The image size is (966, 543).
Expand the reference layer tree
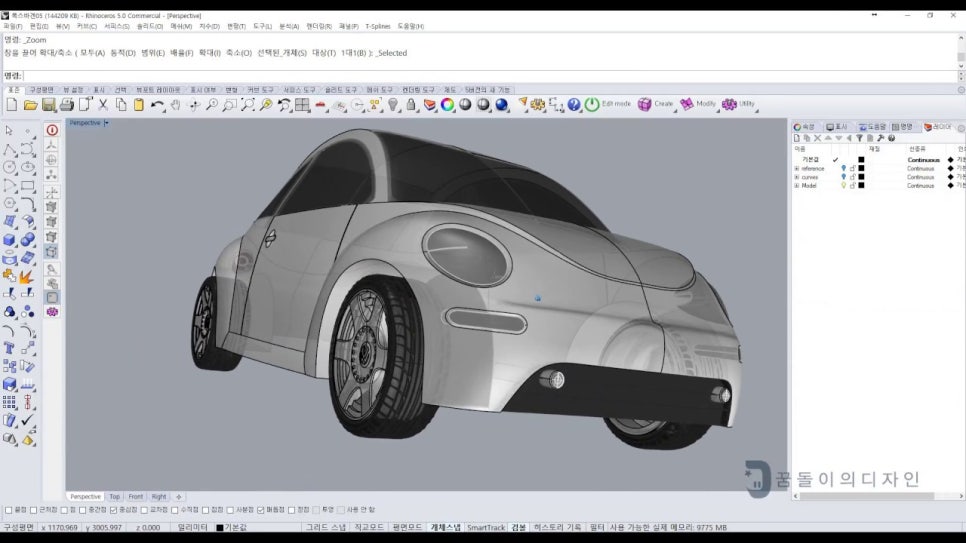(x=797, y=168)
